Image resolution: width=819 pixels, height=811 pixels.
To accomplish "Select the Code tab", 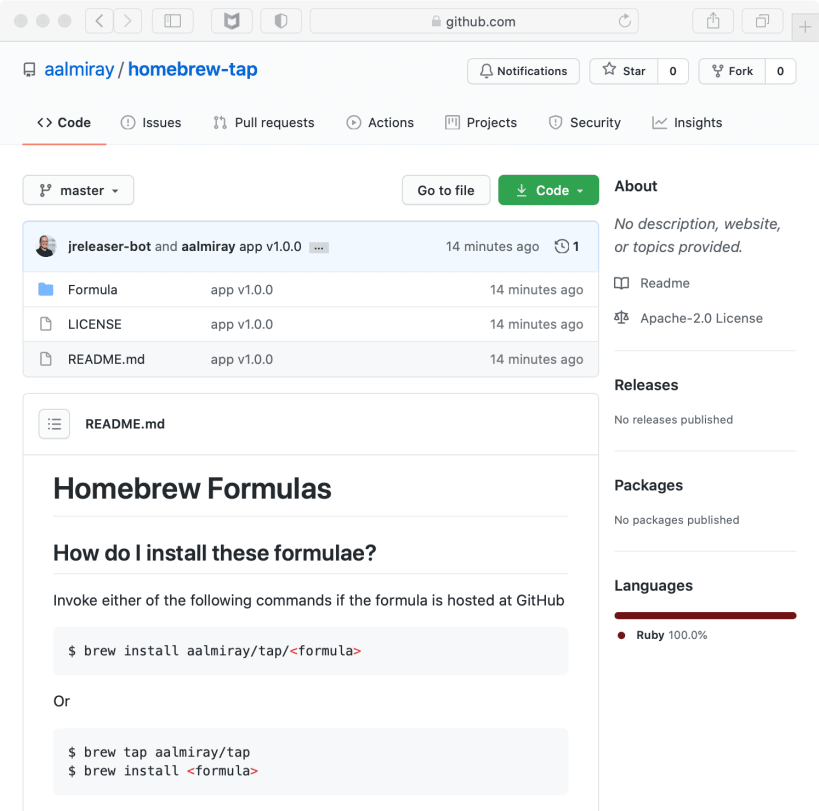I will pos(64,123).
